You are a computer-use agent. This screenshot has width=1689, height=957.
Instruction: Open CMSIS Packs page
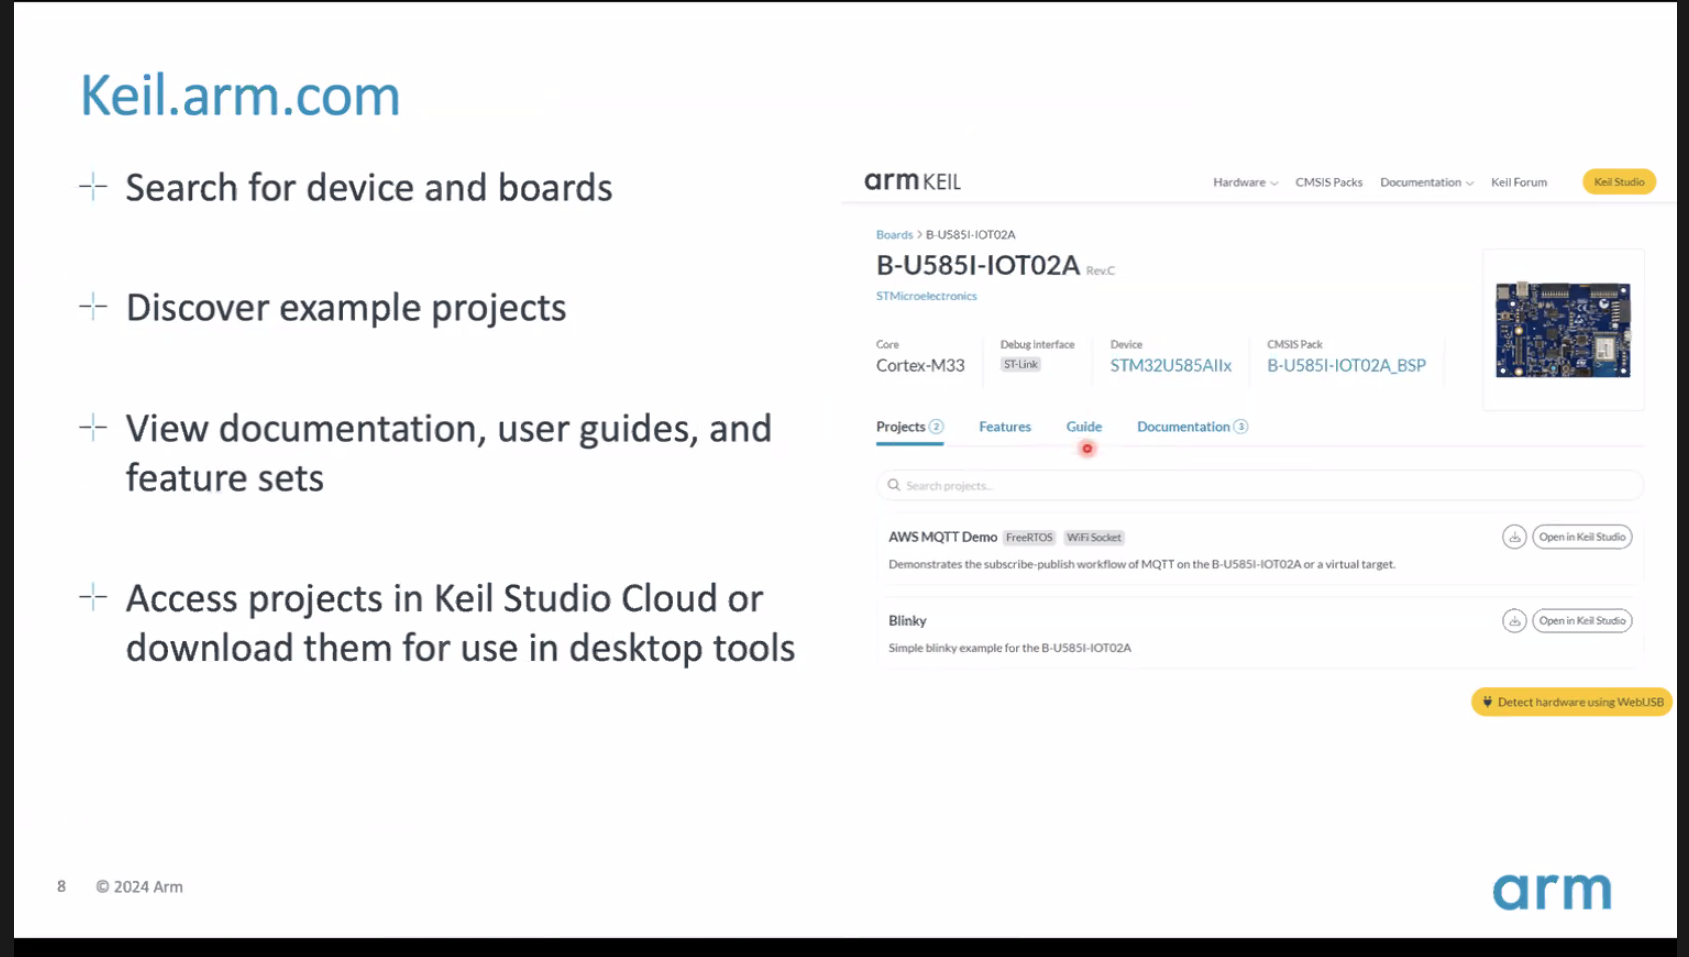coord(1328,182)
